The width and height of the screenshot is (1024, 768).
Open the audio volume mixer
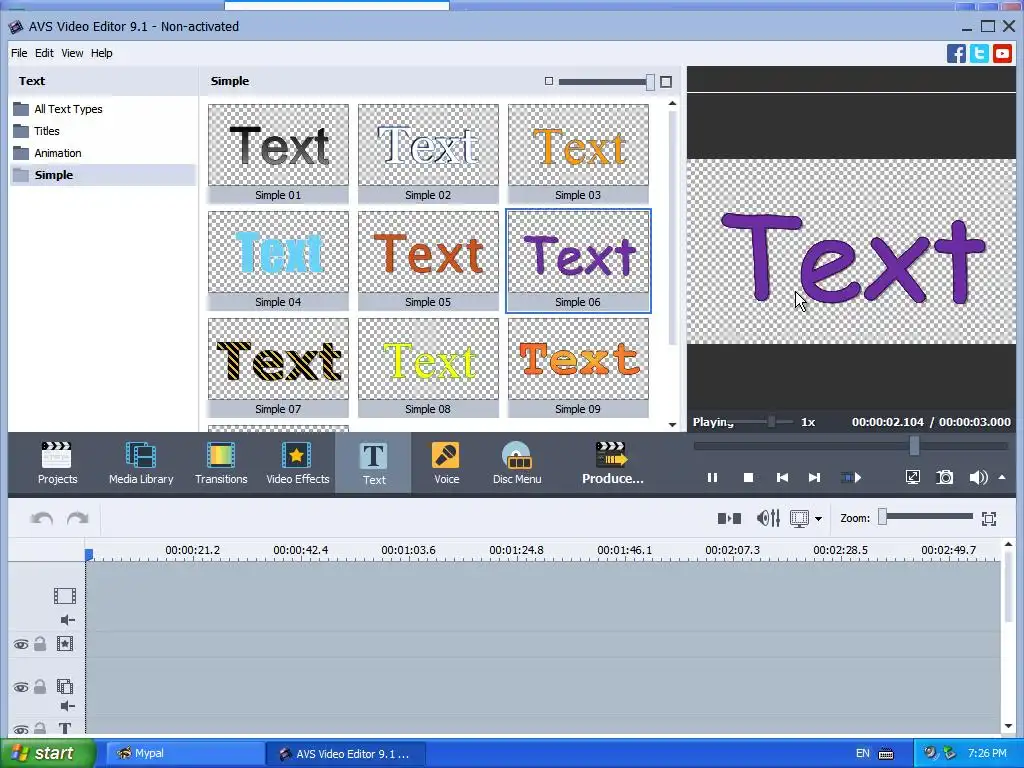[x=768, y=519]
